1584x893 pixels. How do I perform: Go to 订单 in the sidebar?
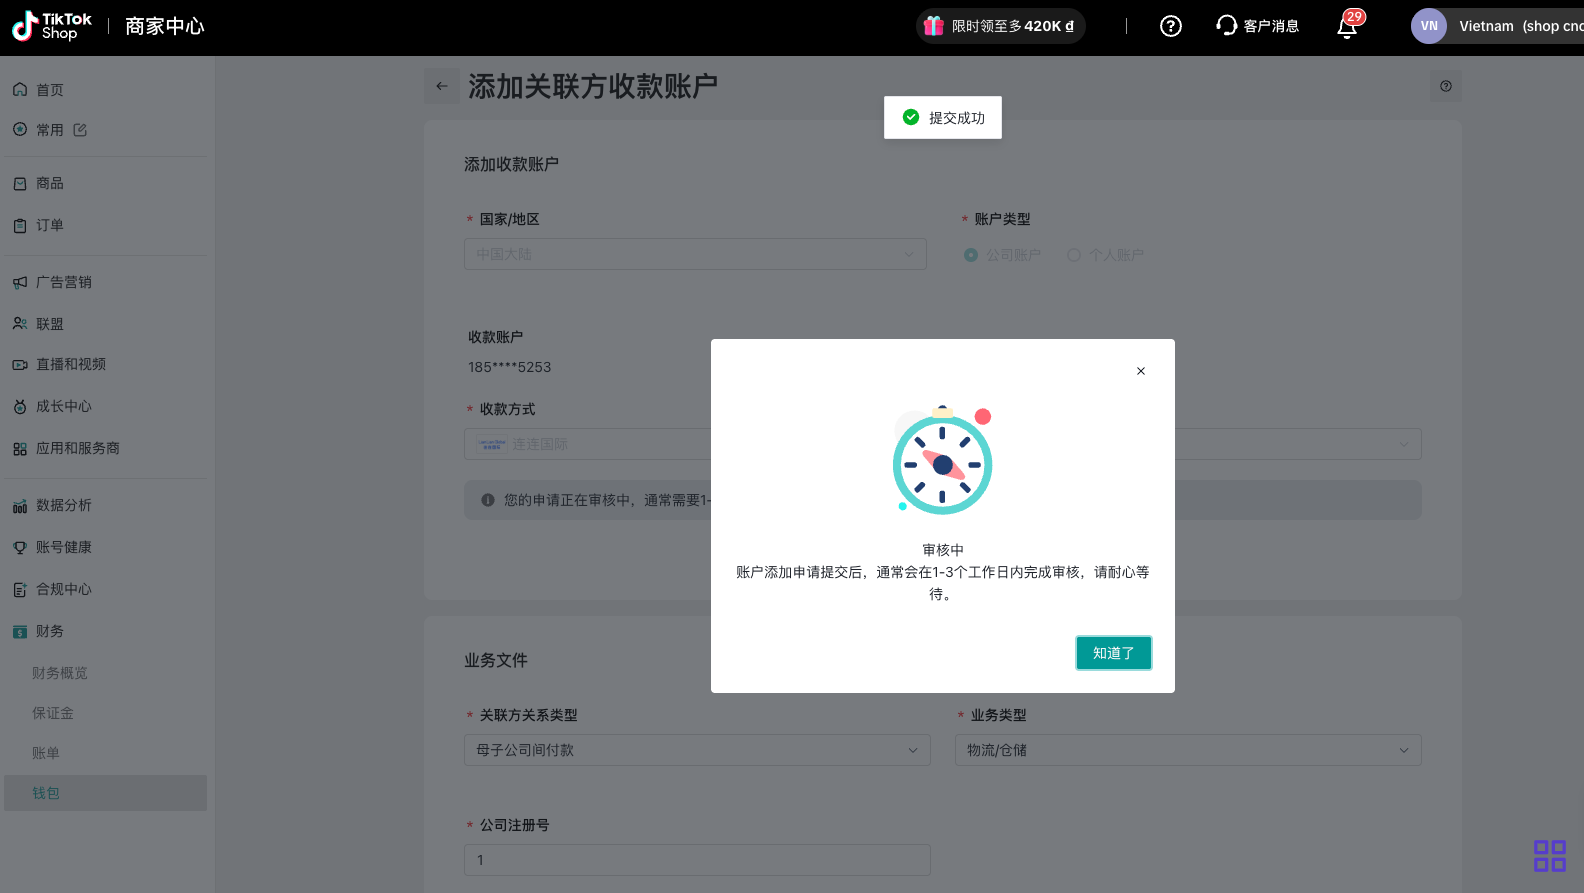[50, 225]
